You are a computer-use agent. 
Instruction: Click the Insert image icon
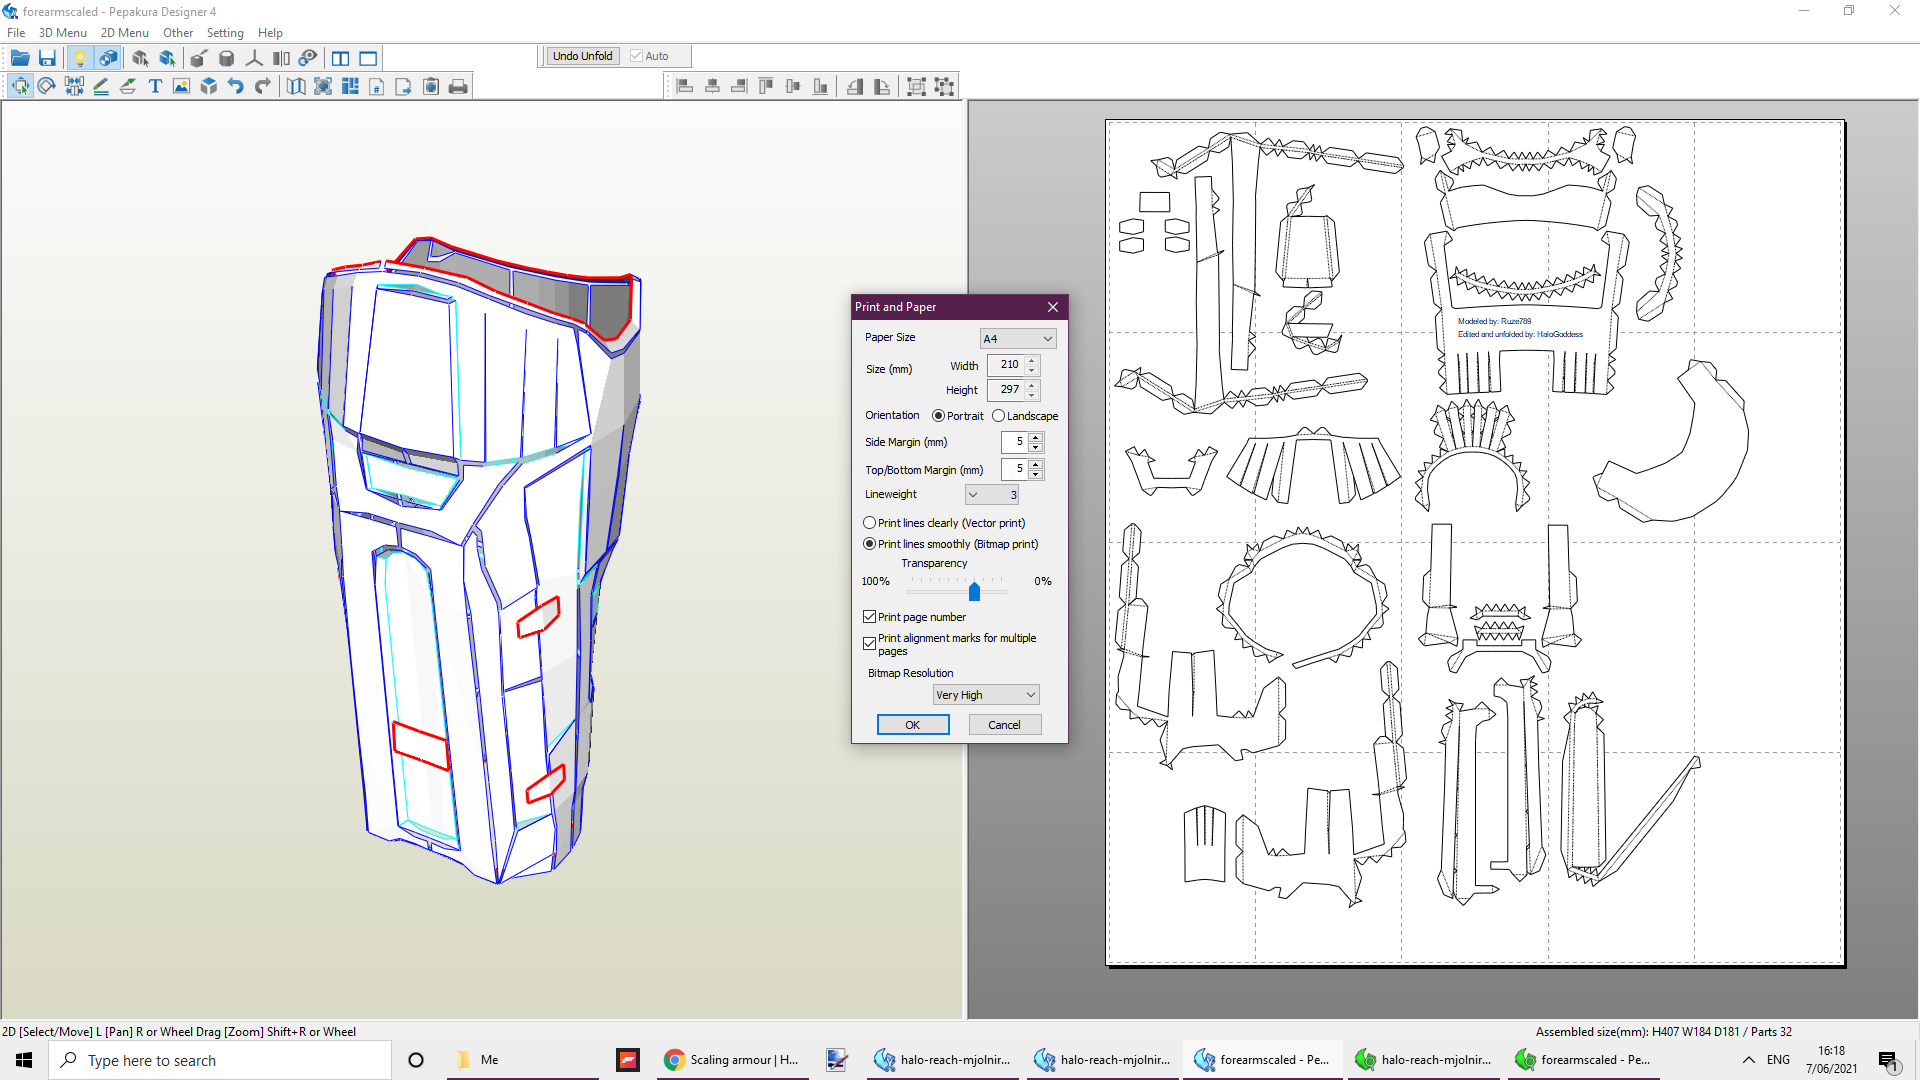181,86
